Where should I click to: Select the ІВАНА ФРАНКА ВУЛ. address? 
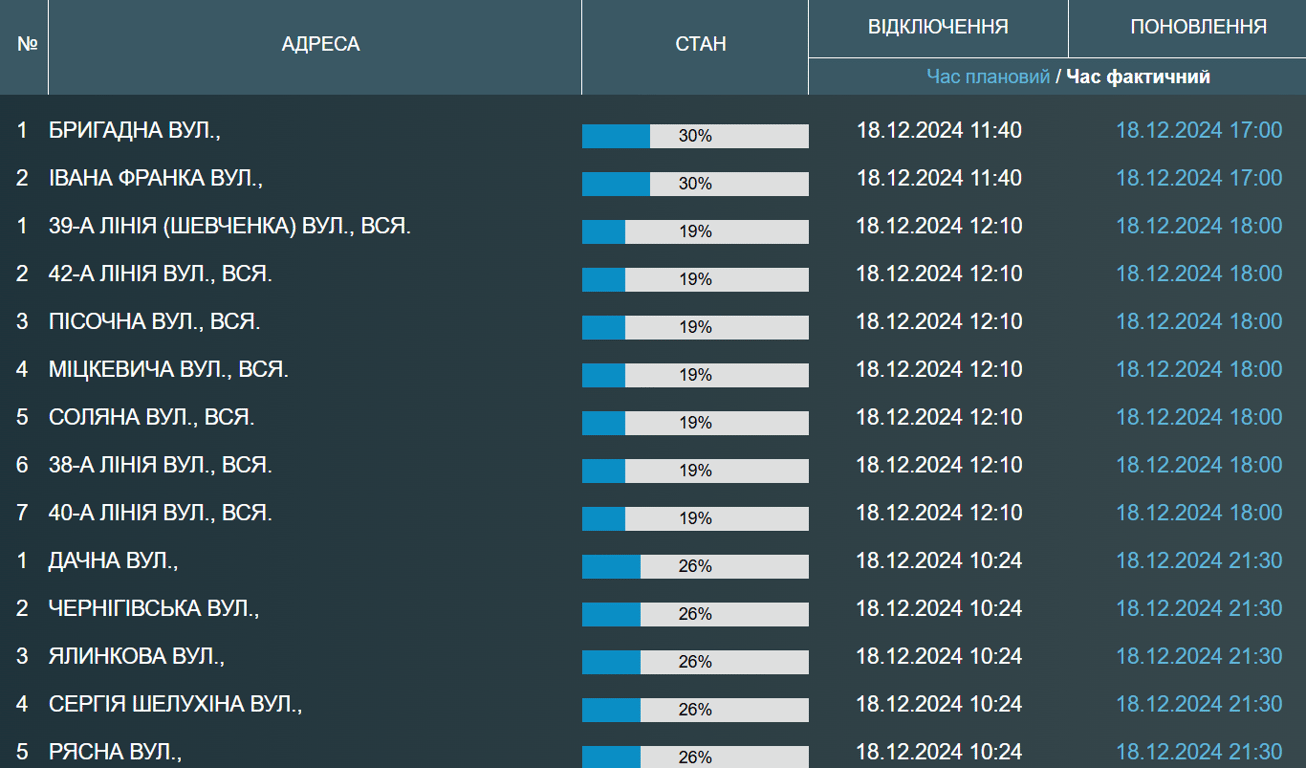pos(155,178)
